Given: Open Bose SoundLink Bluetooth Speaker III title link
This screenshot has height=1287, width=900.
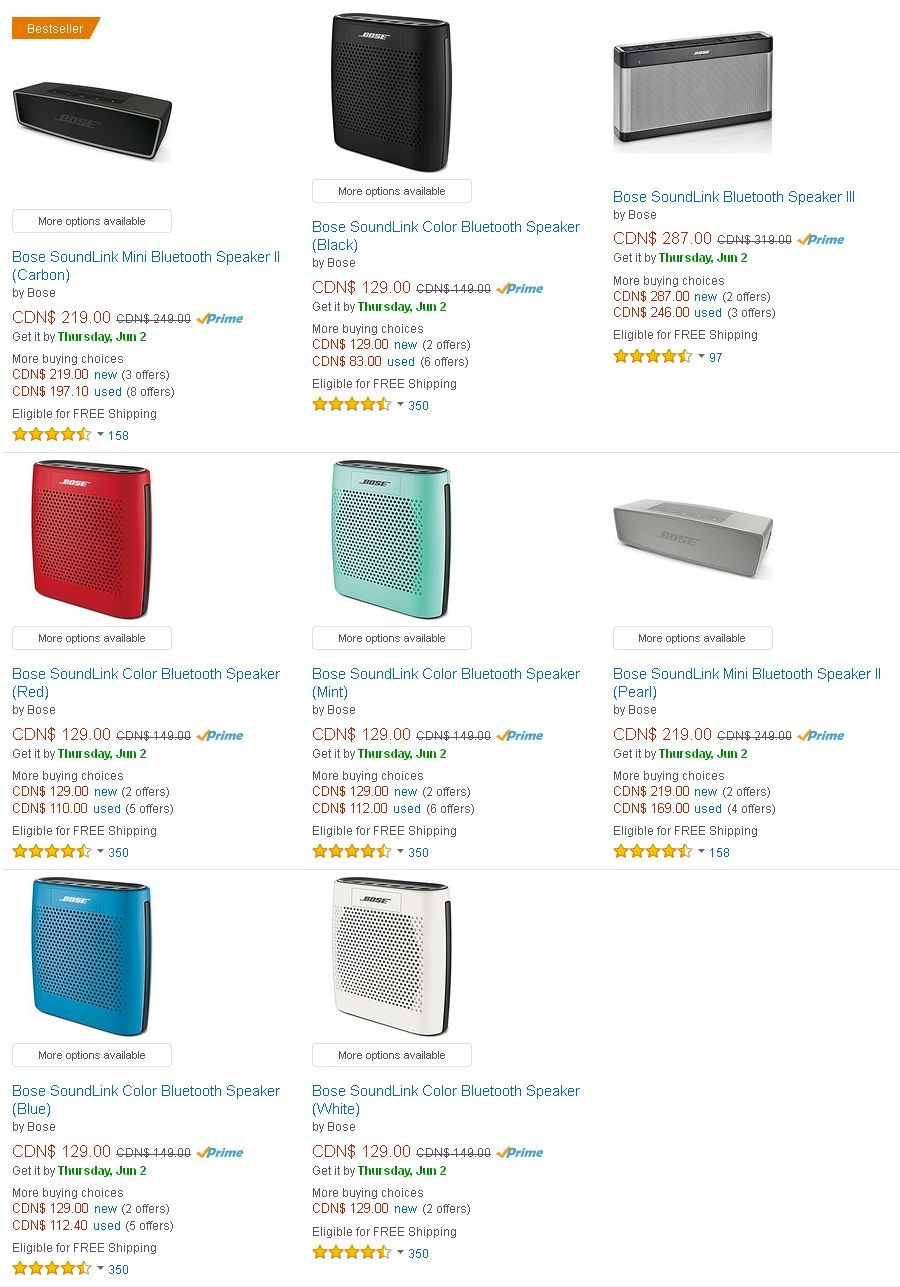Looking at the screenshot, I should pos(734,197).
